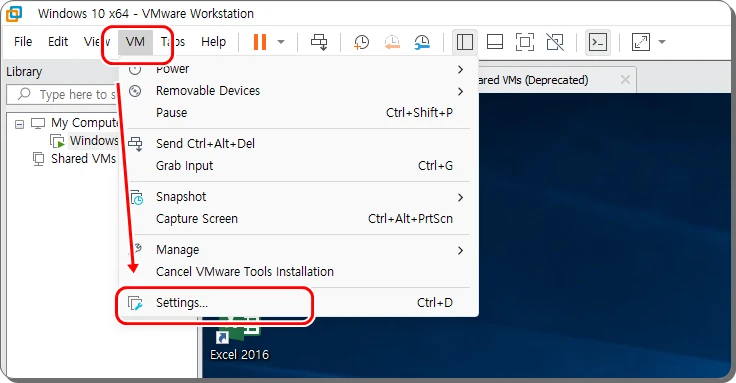
Task: Click the VM menu in menu bar
Action: pyautogui.click(x=135, y=42)
